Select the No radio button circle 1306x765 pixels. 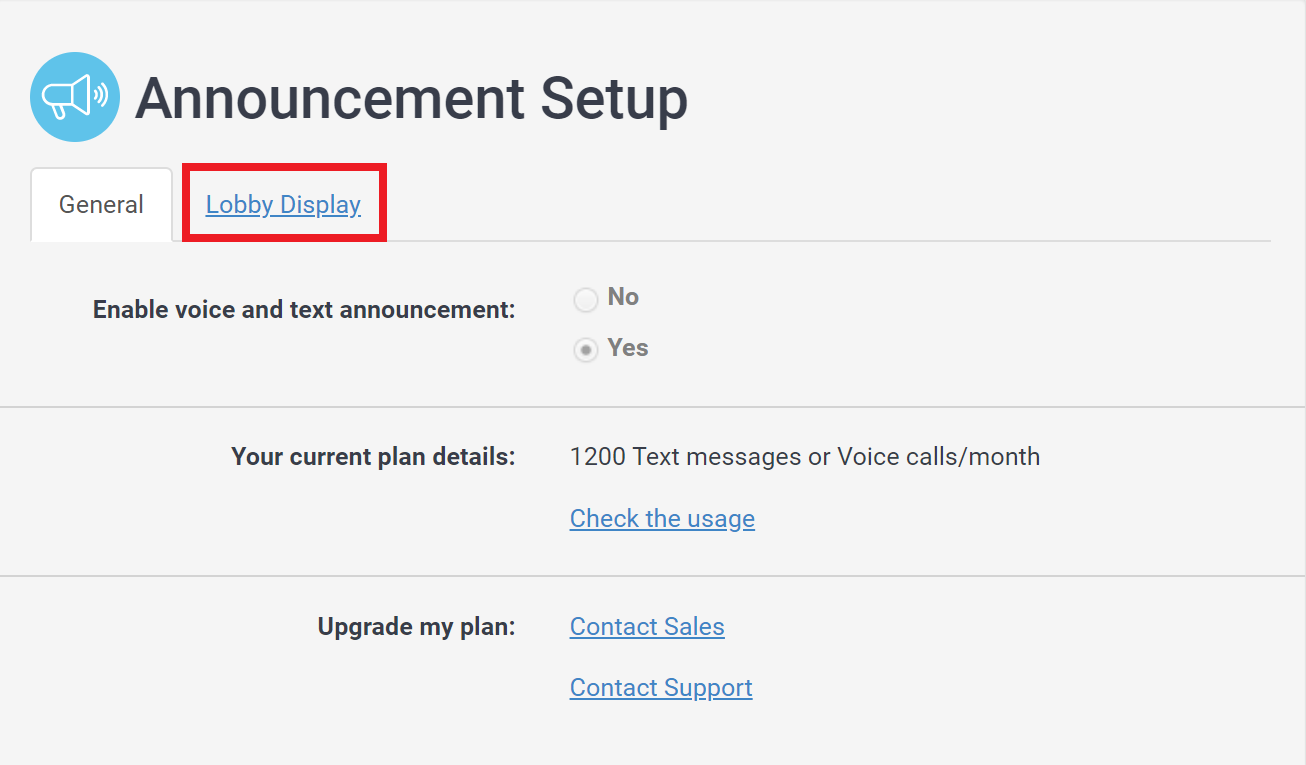click(x=586, y=299)
